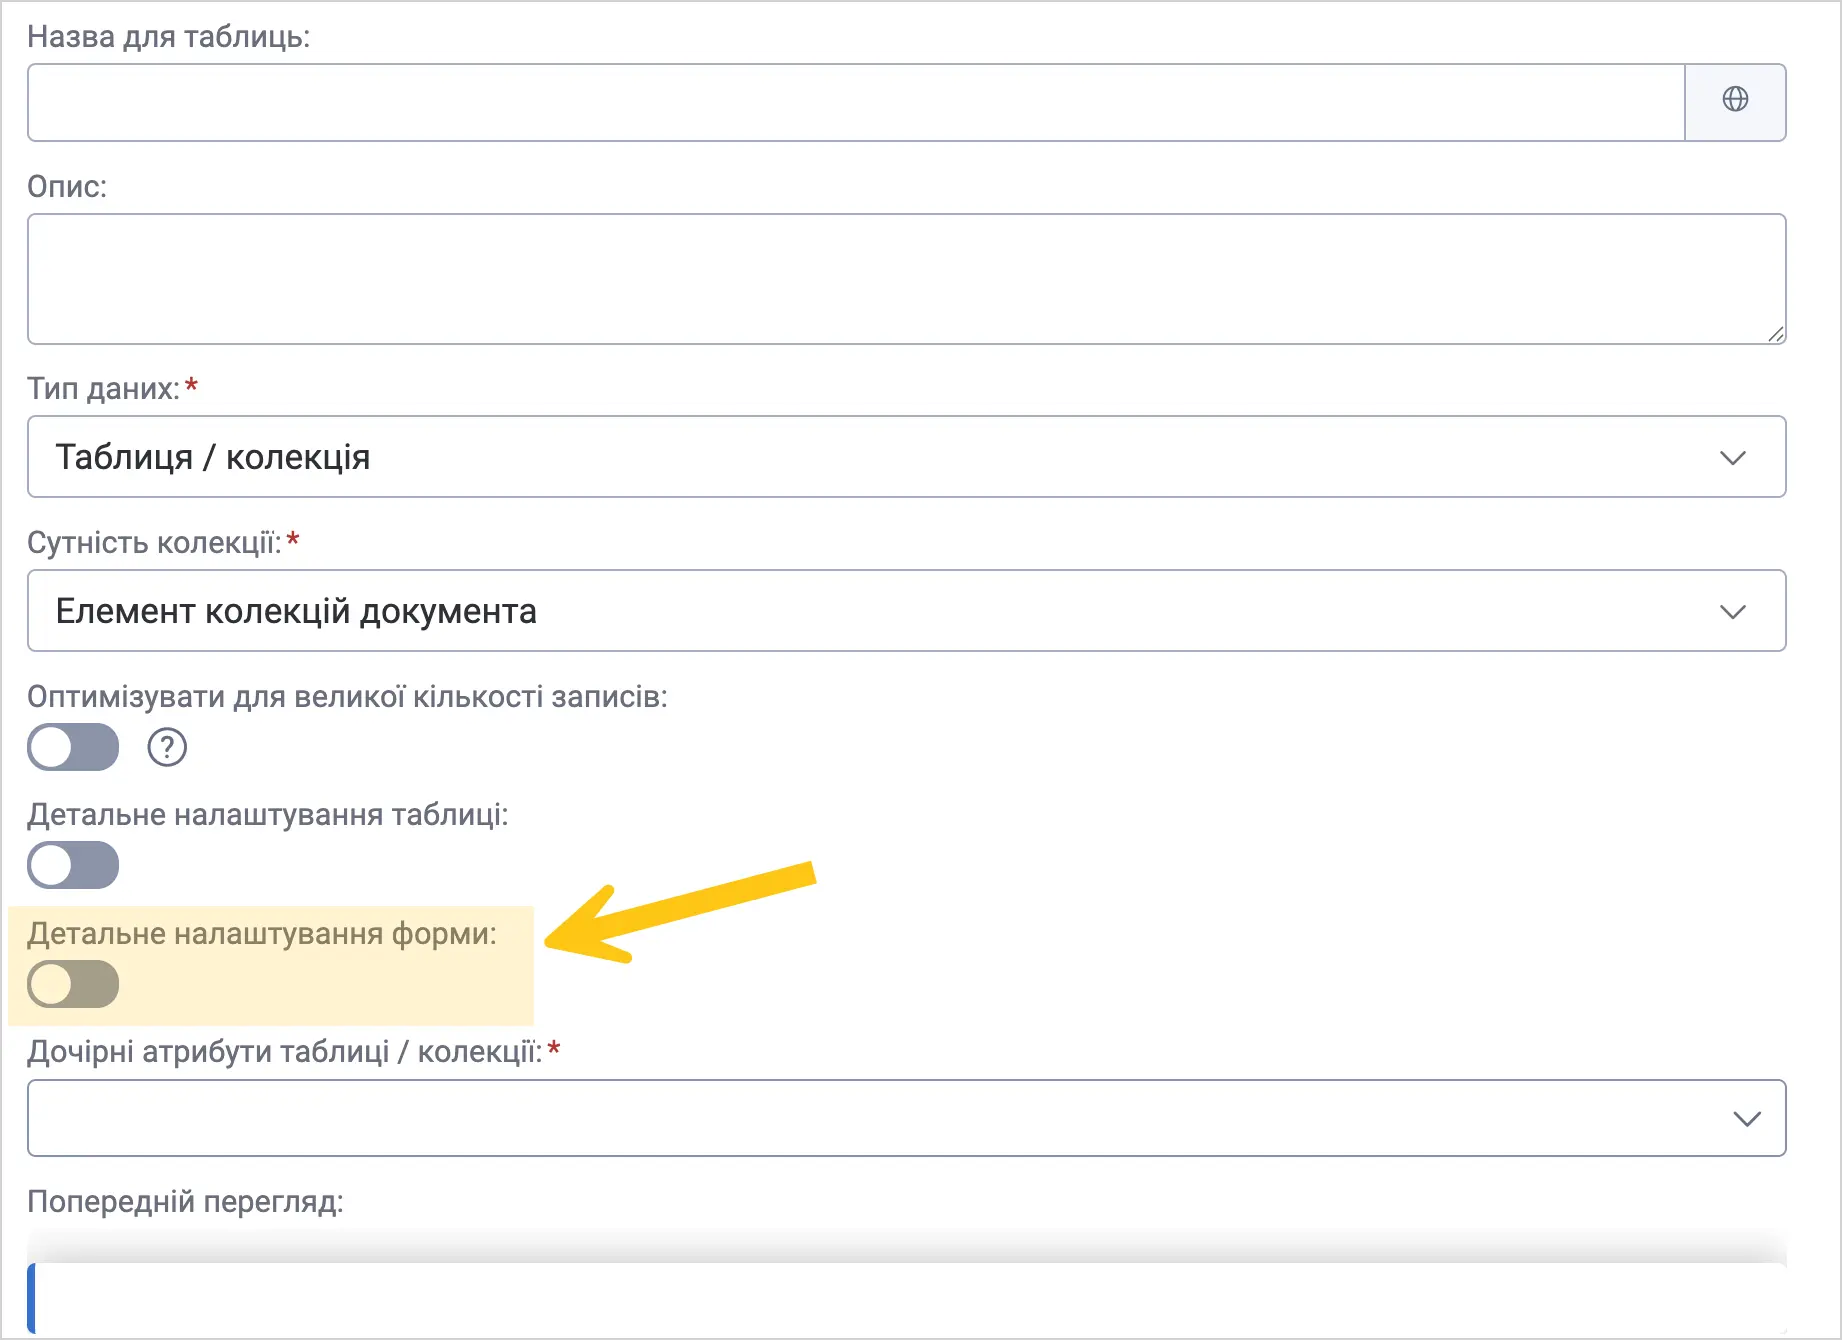Image resolution: width=1842 pixels, height=1340 pixels.
Task: Show help for large record count optimization
Action: click(x=167, y=747)
